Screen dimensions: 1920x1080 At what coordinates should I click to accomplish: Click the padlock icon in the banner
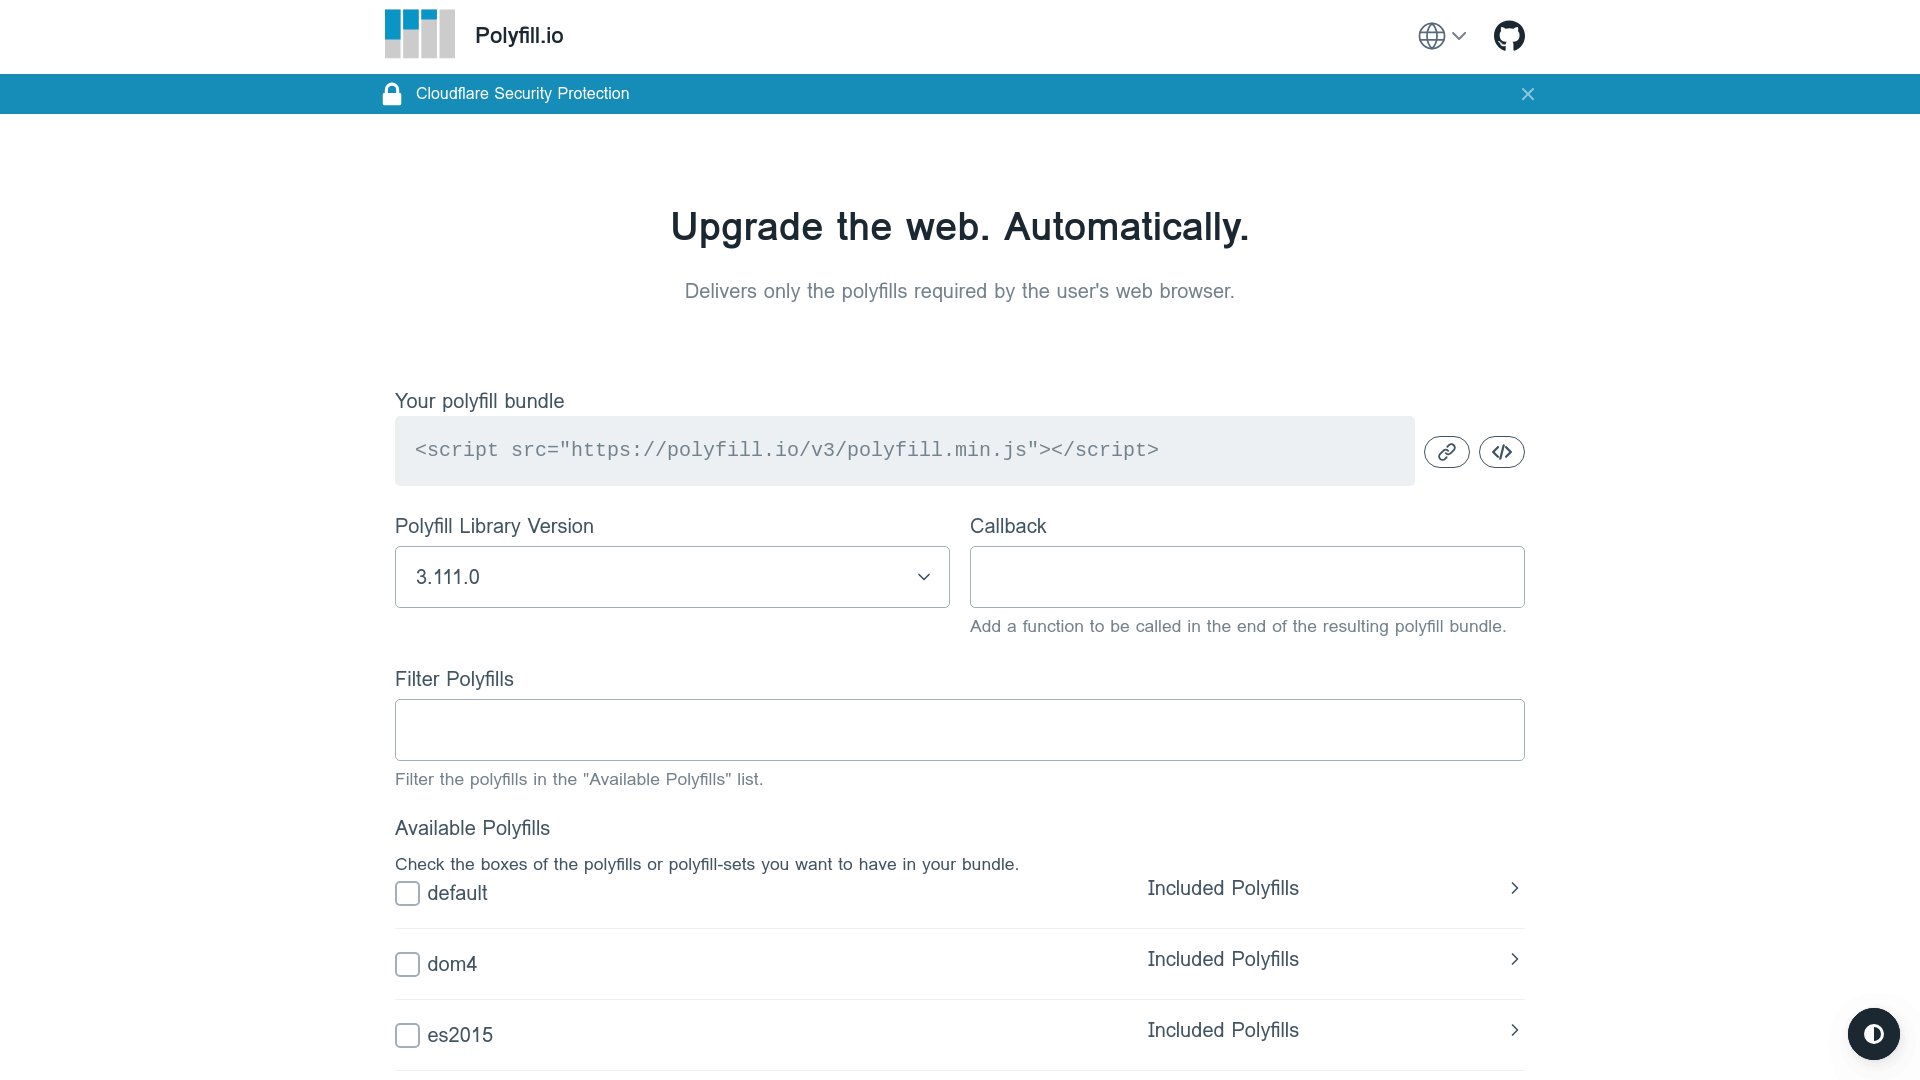click(392, 94)
